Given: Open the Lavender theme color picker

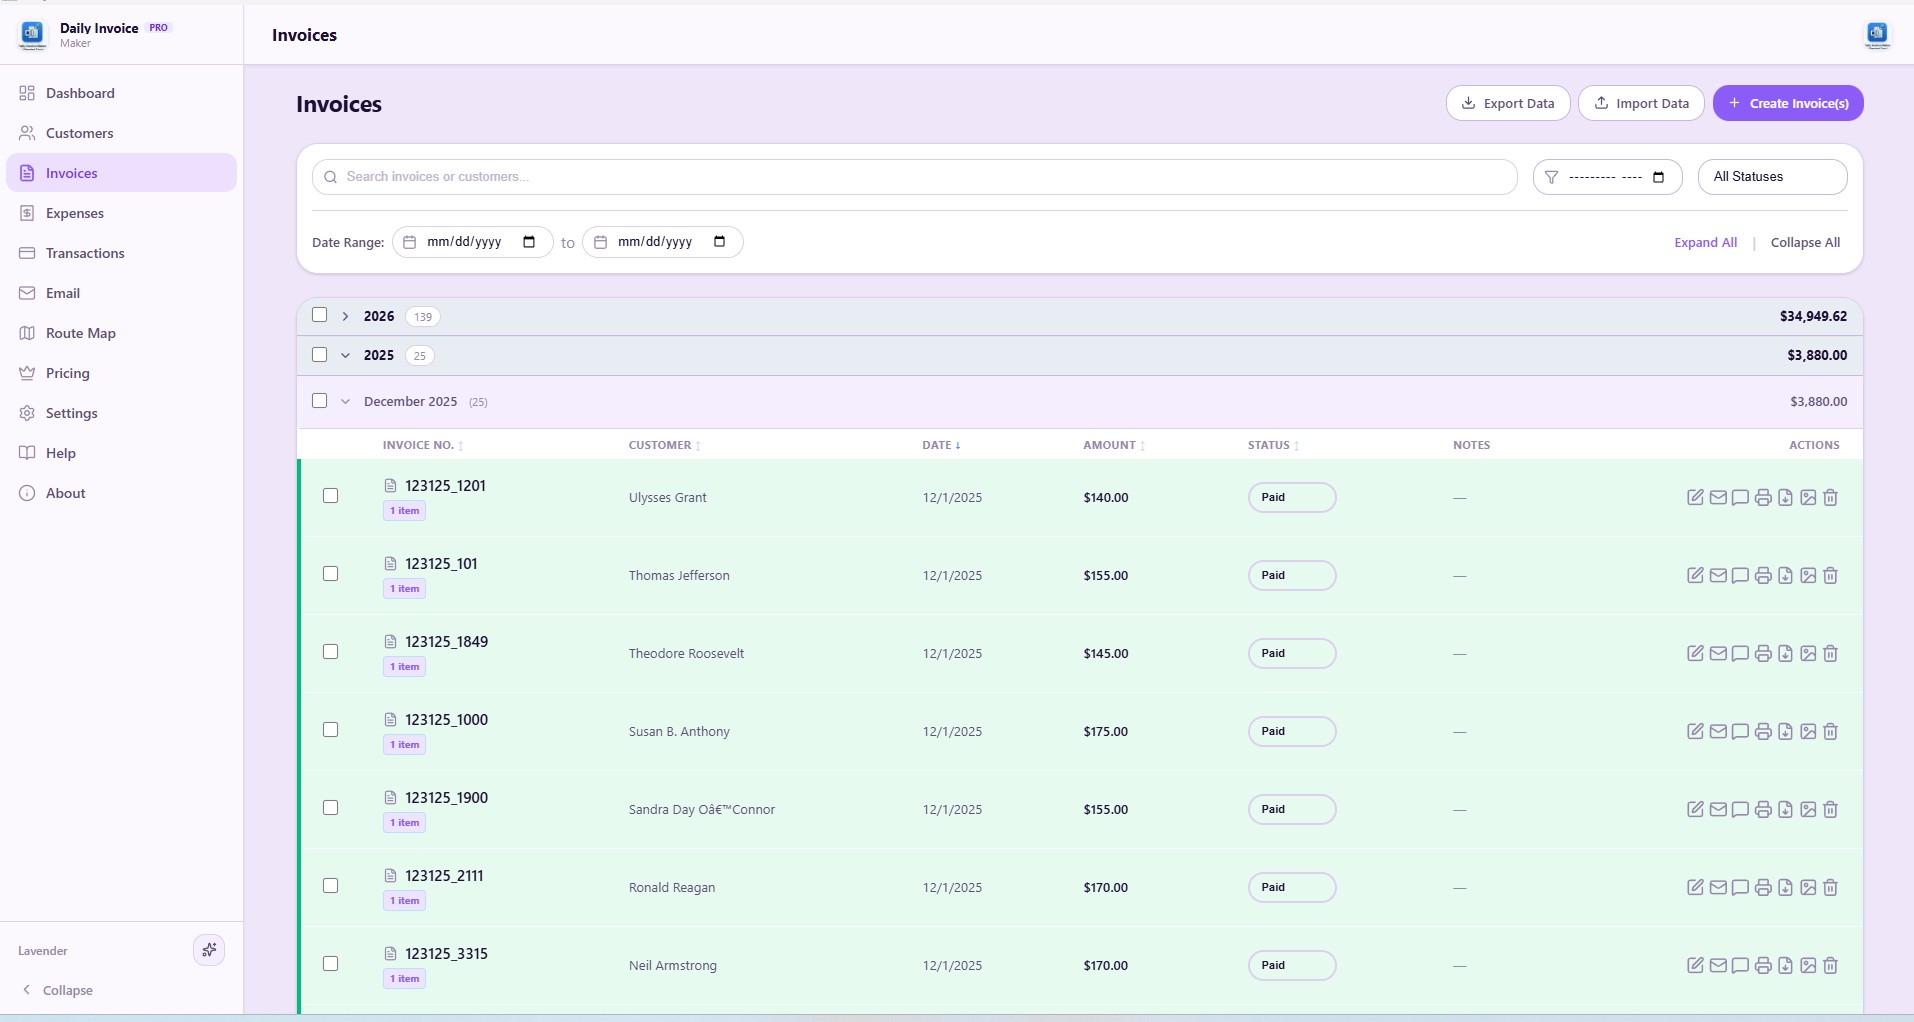Looking at the screenshot, I should [x=208, y=949].
